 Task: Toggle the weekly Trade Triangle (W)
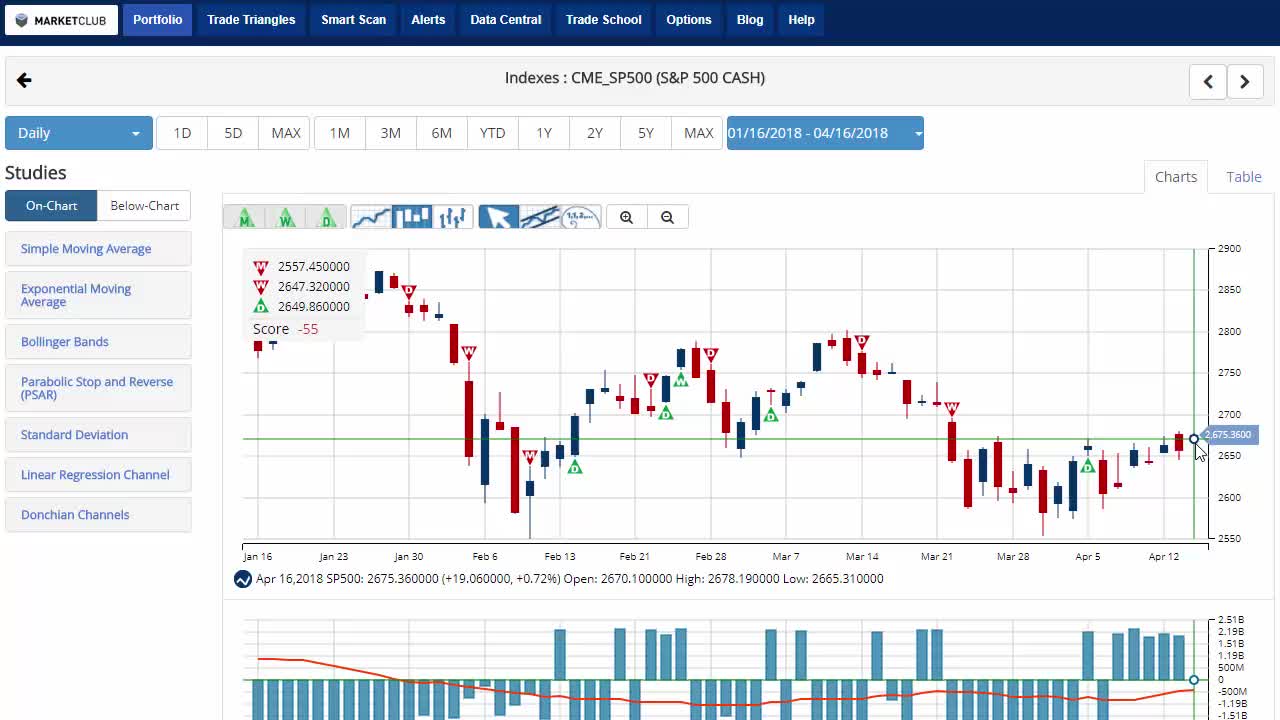(x=285, y=217)
